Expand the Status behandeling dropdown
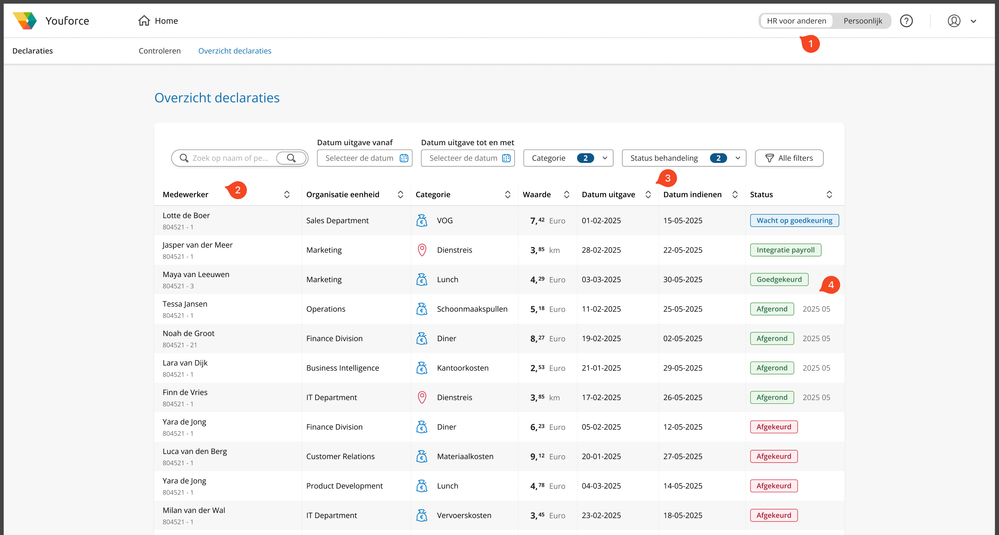The height and width of the screenshot is (535, 999). tap(684, 158)
